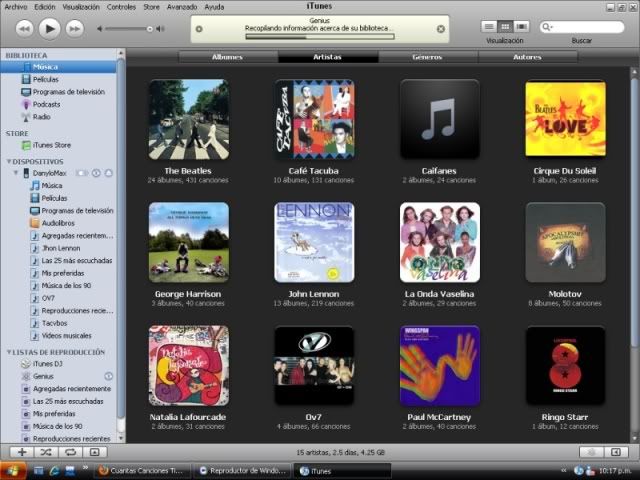Open the John Lennon artwork
Image resolution: width=640 pixels, height=480 pixels.
(x=314, y=242)
